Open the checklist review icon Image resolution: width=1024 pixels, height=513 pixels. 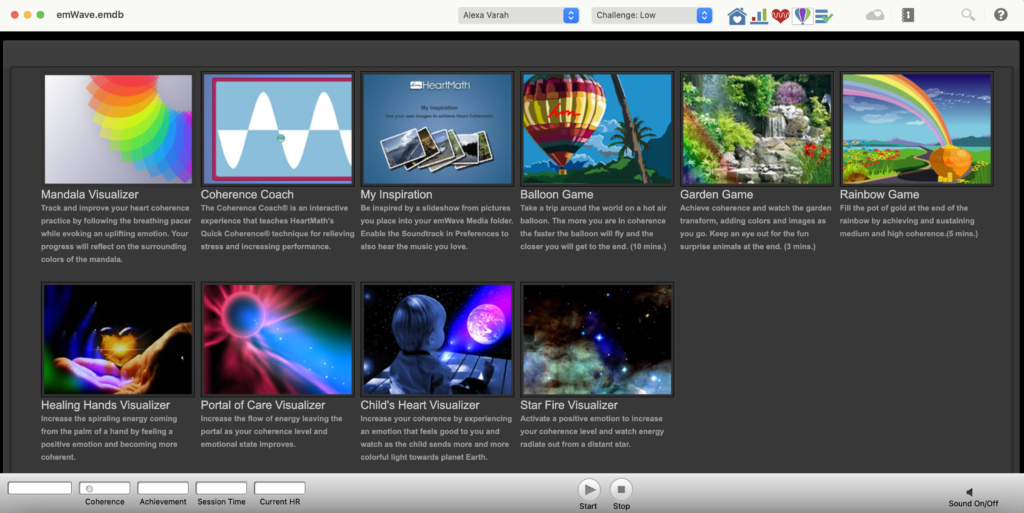824,16
